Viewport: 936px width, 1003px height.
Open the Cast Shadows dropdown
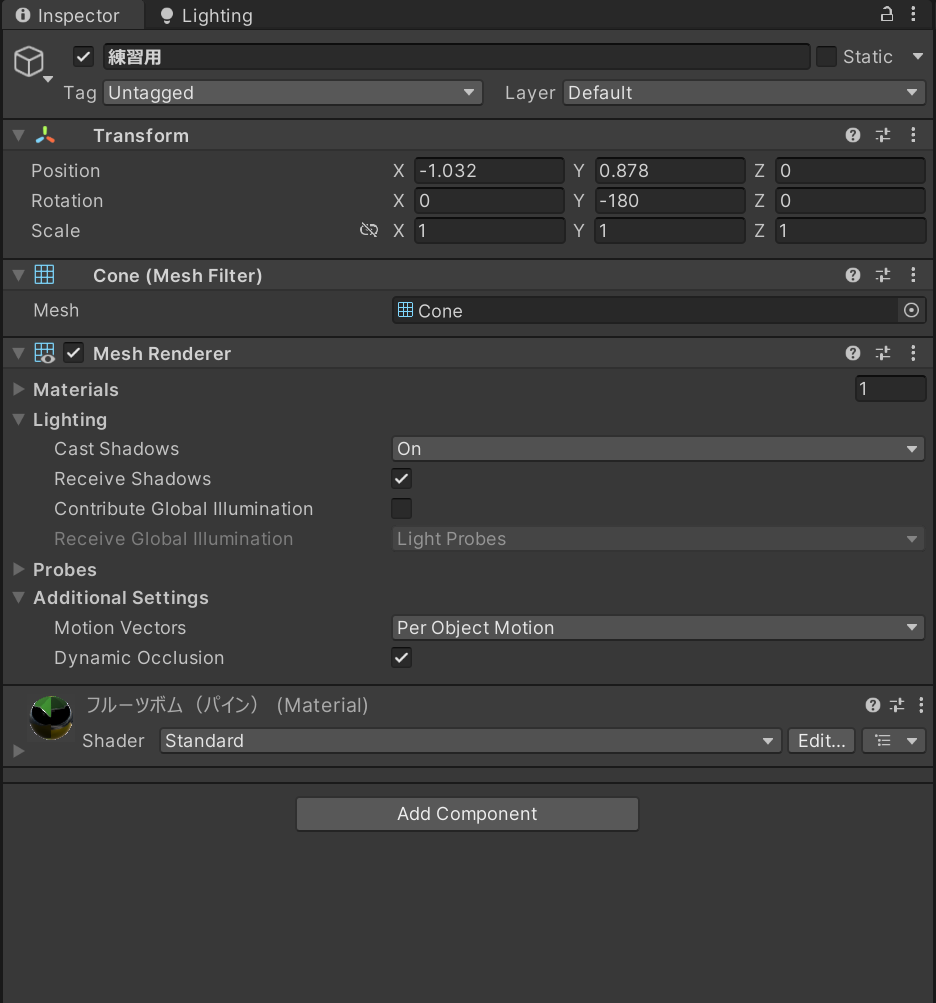[x=658, y=449]
